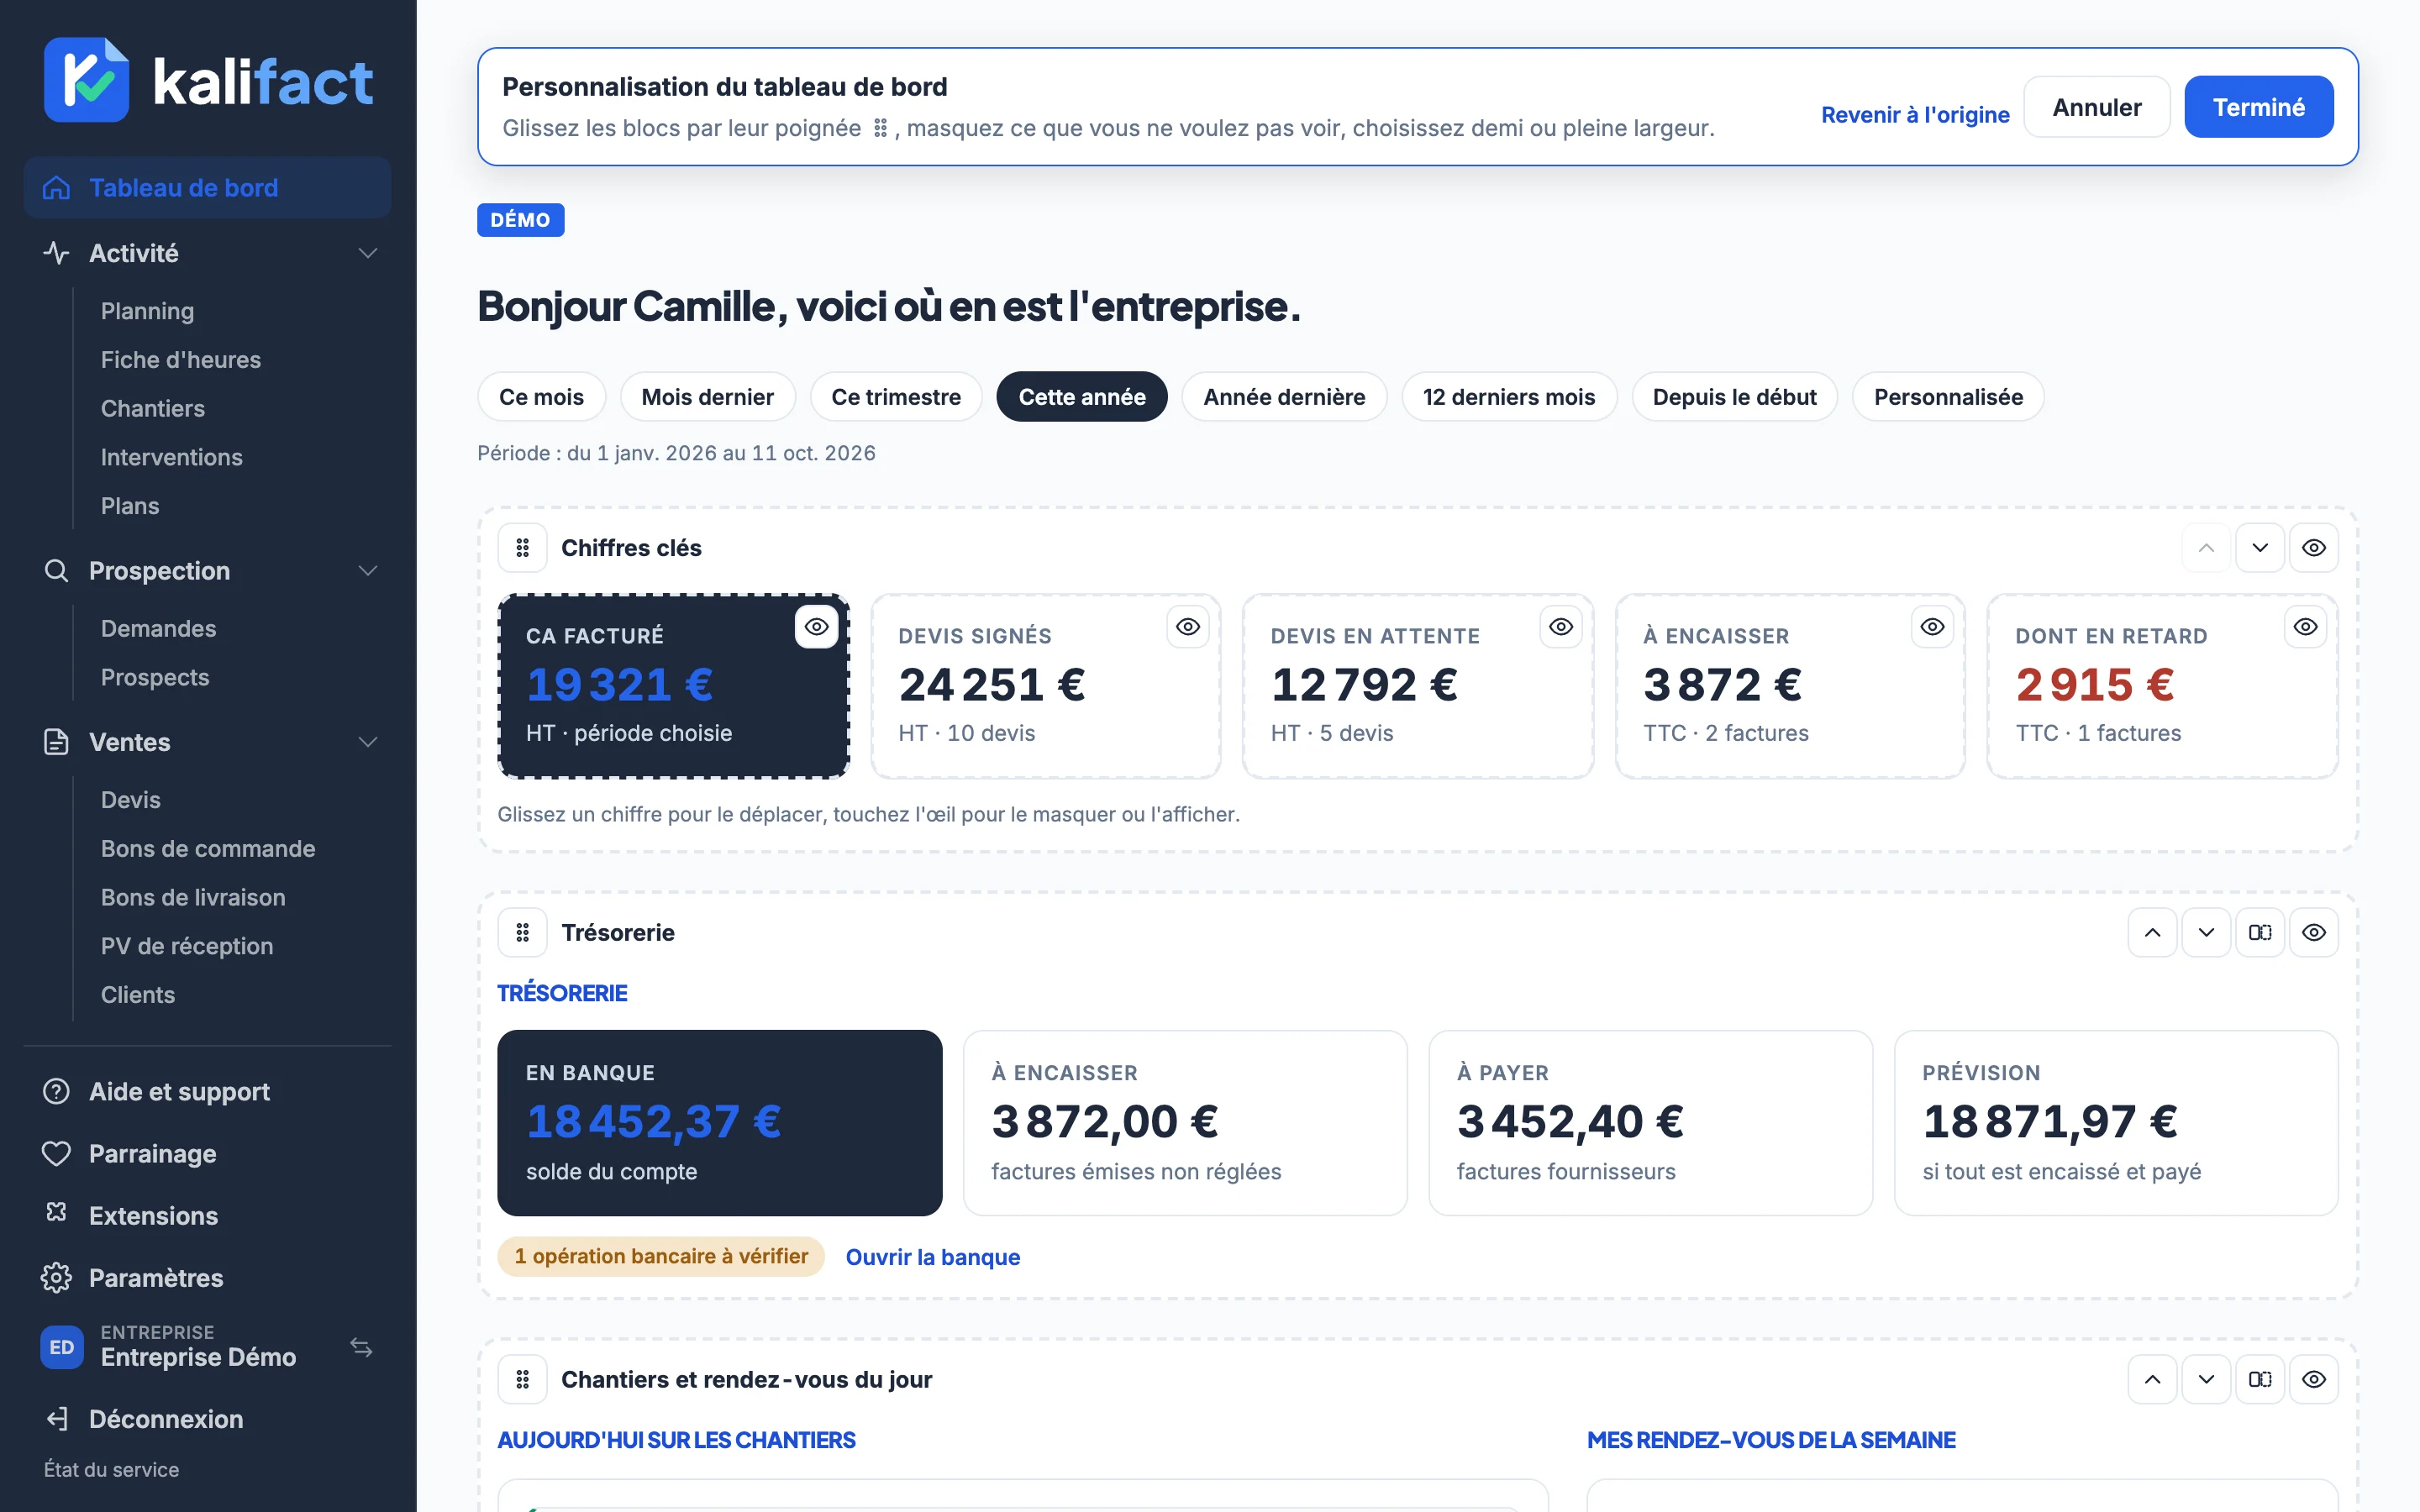Viewport: 2420px width, 1512px height.
Task: Click the kalifact logo icon
Action: [x=86, y=79]
